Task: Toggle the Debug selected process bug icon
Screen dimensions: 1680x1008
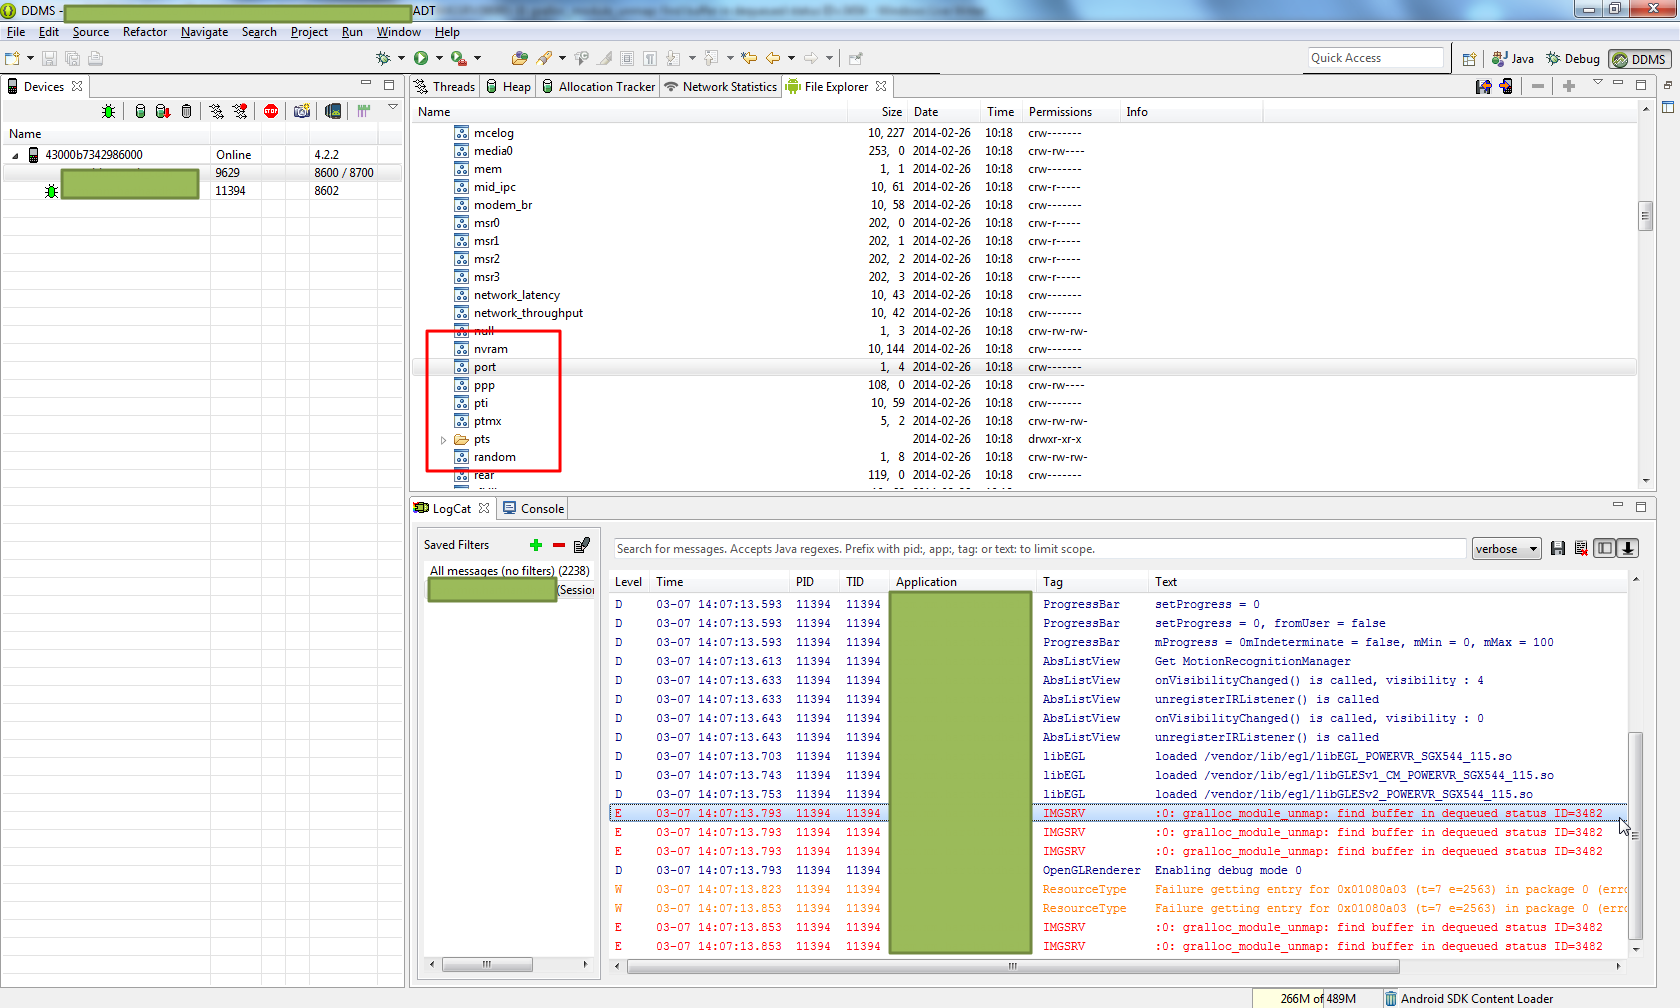Action: (108, 111)
